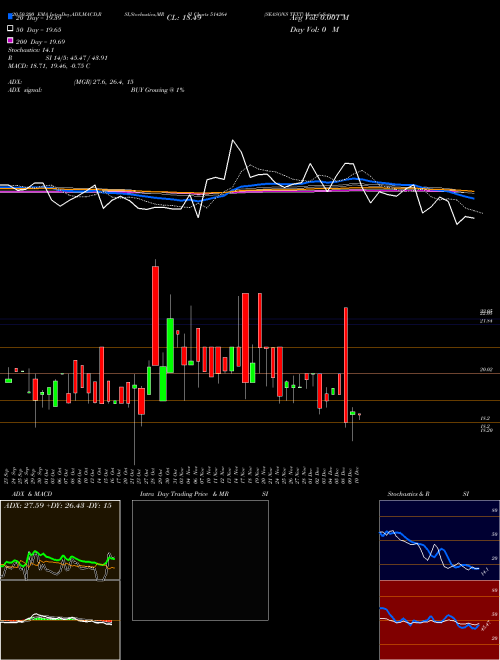Open the red RSI chart panel

439,620
